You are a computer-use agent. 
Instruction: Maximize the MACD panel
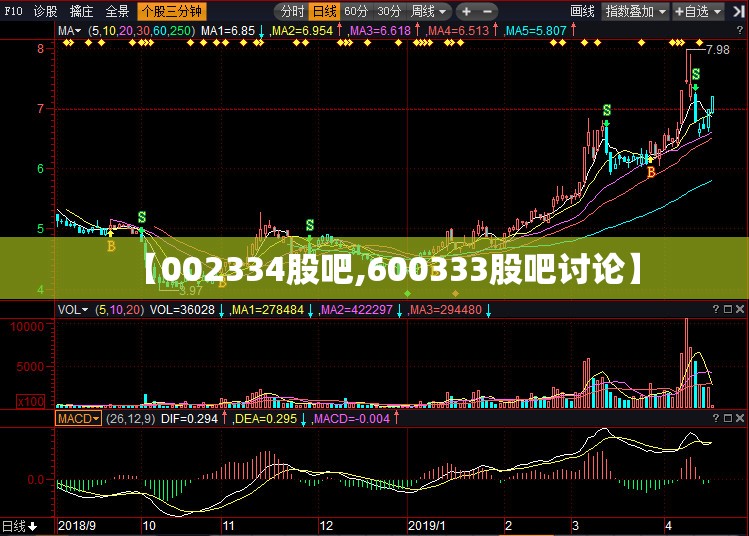[x=728, y=418]
